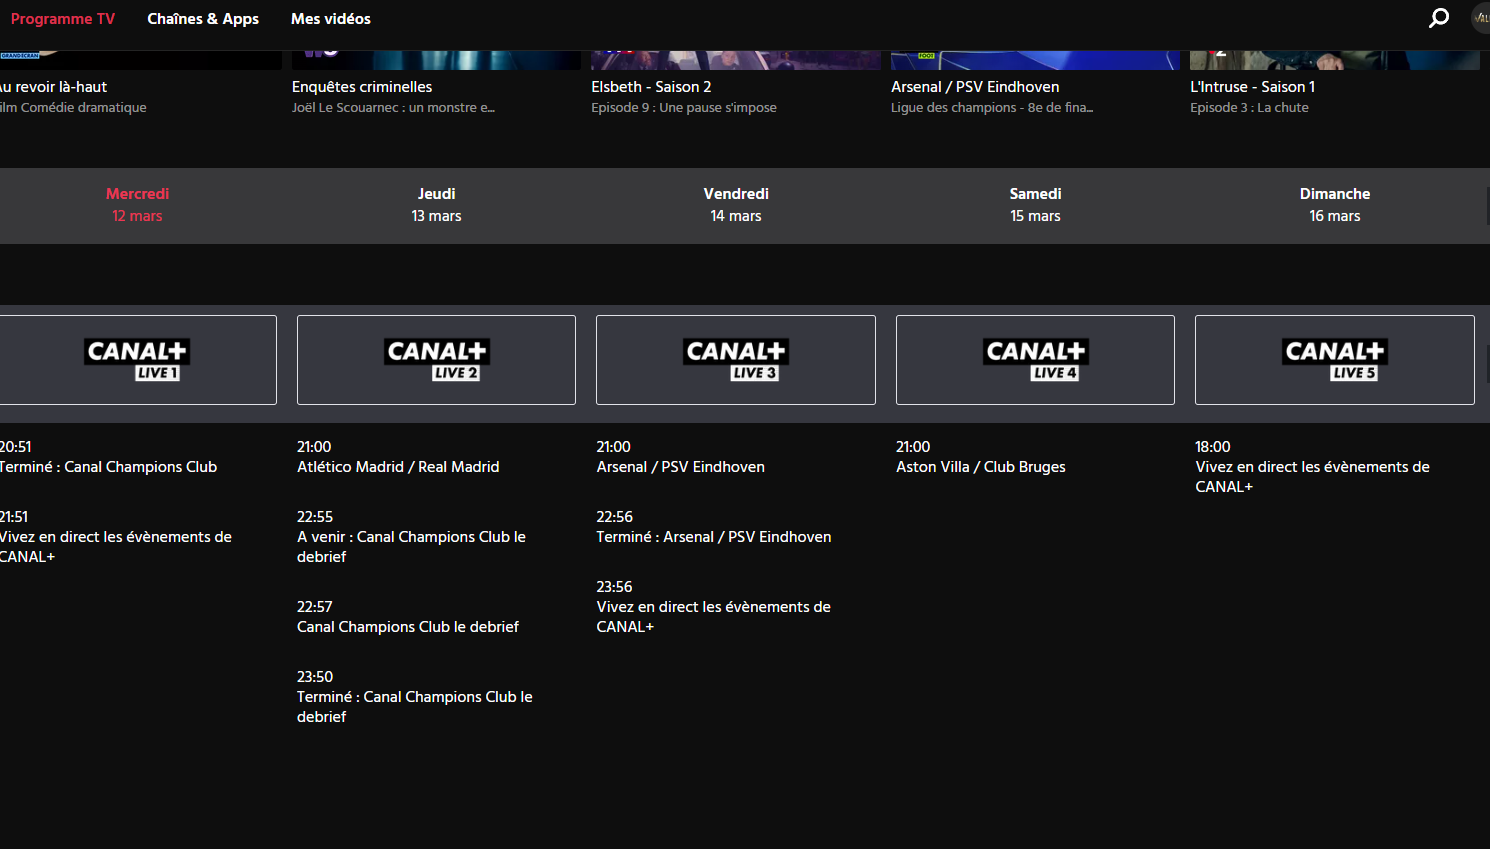Open Arsenal / PSV Eindhoven featured title
Image resolution: width=1490 pixels, height=849 pixels.
(975, 87)
